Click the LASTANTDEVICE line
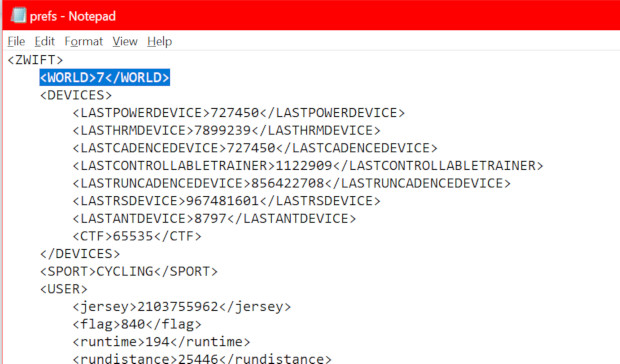The image size is (620, 364). [214, 219]
